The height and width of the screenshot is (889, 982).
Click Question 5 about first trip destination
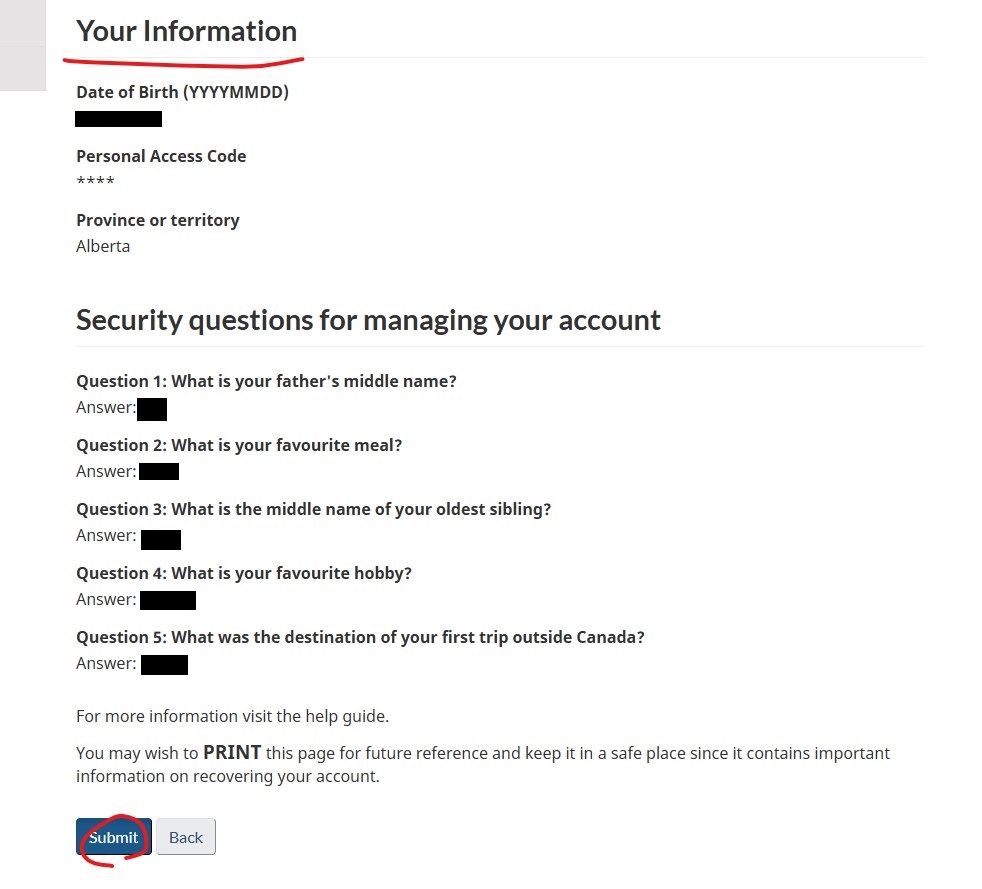pyautogui.click(x=360, y=637)
